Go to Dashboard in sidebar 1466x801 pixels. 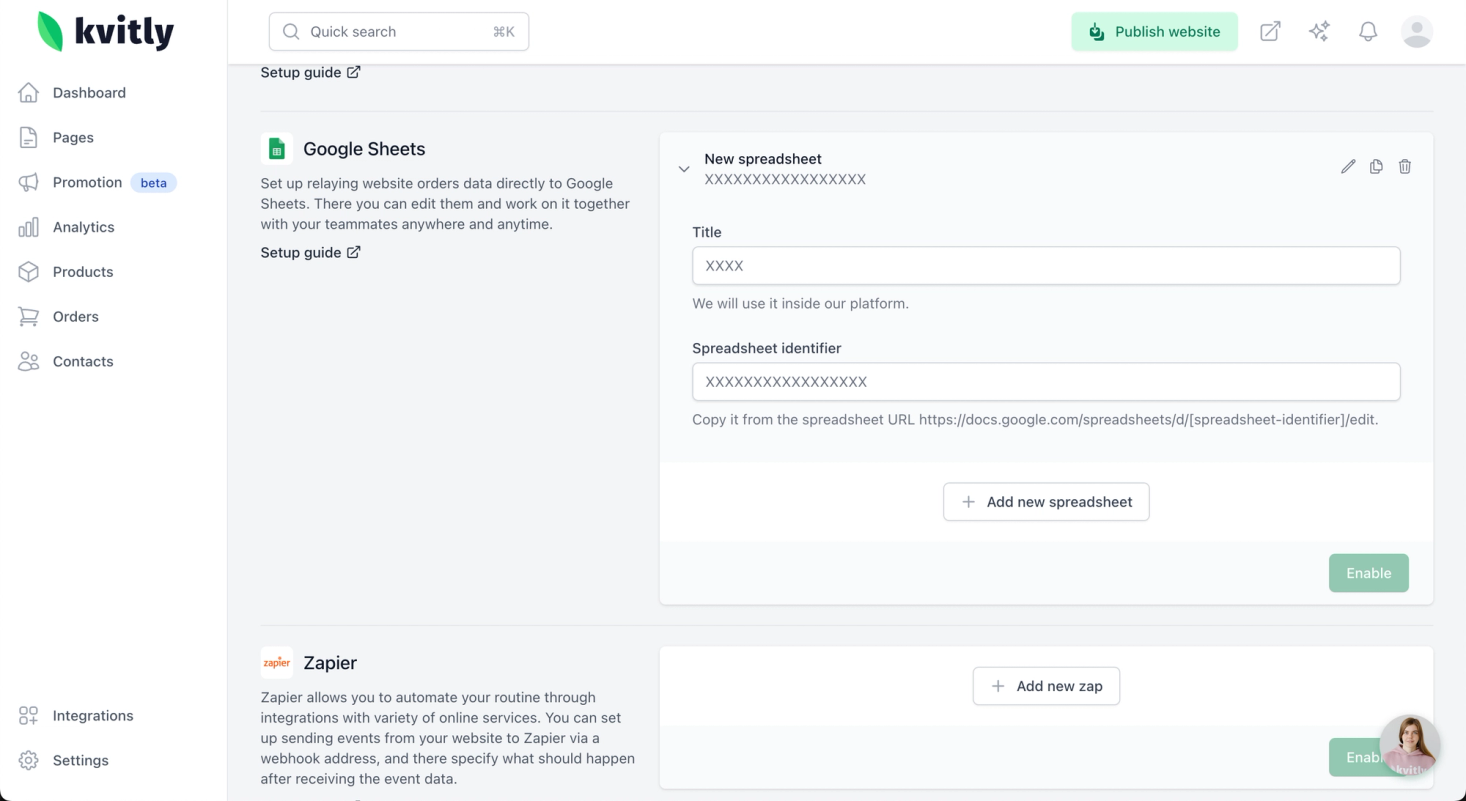click(x=89, y=93)
